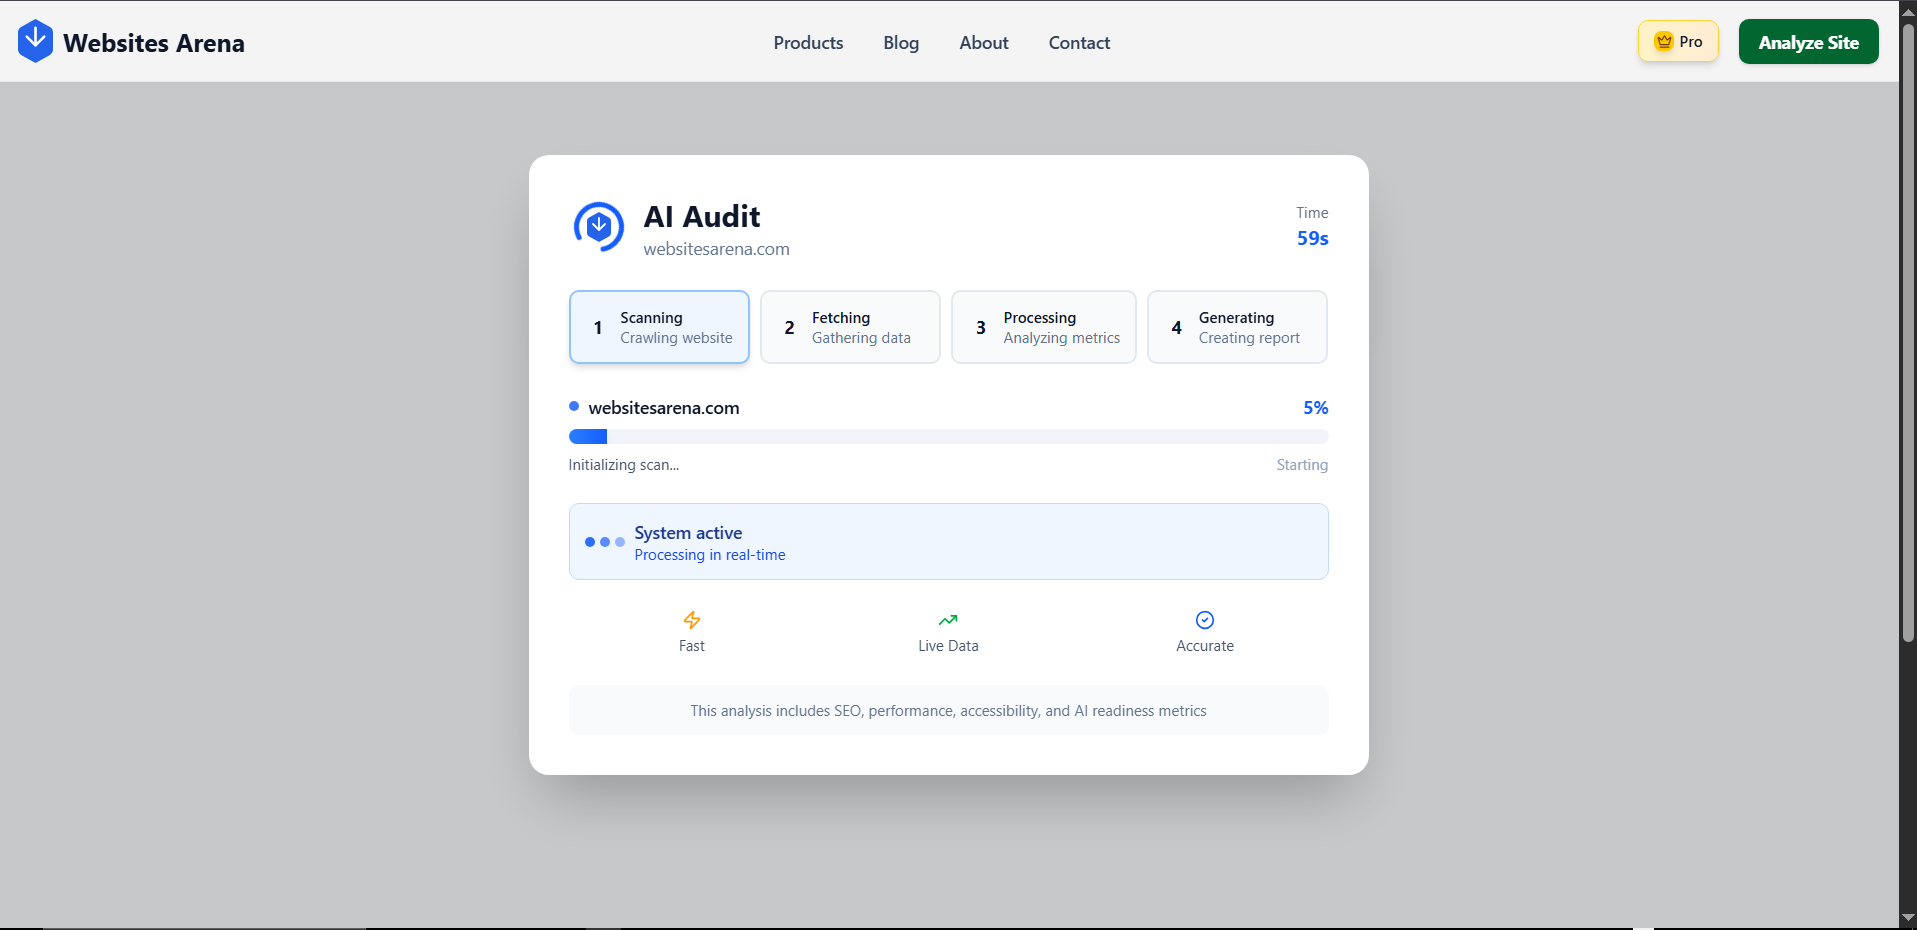Image resolution: width=1917 pixels, height=930 pixels.
Task: Click the blue status dot beside websitesarena.com
Action: point(573,406)
